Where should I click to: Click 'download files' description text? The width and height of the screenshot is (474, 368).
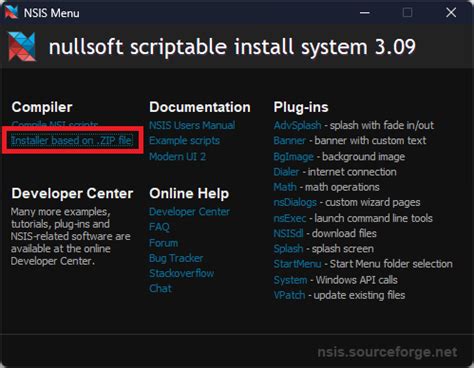click(x=344, y=233)
